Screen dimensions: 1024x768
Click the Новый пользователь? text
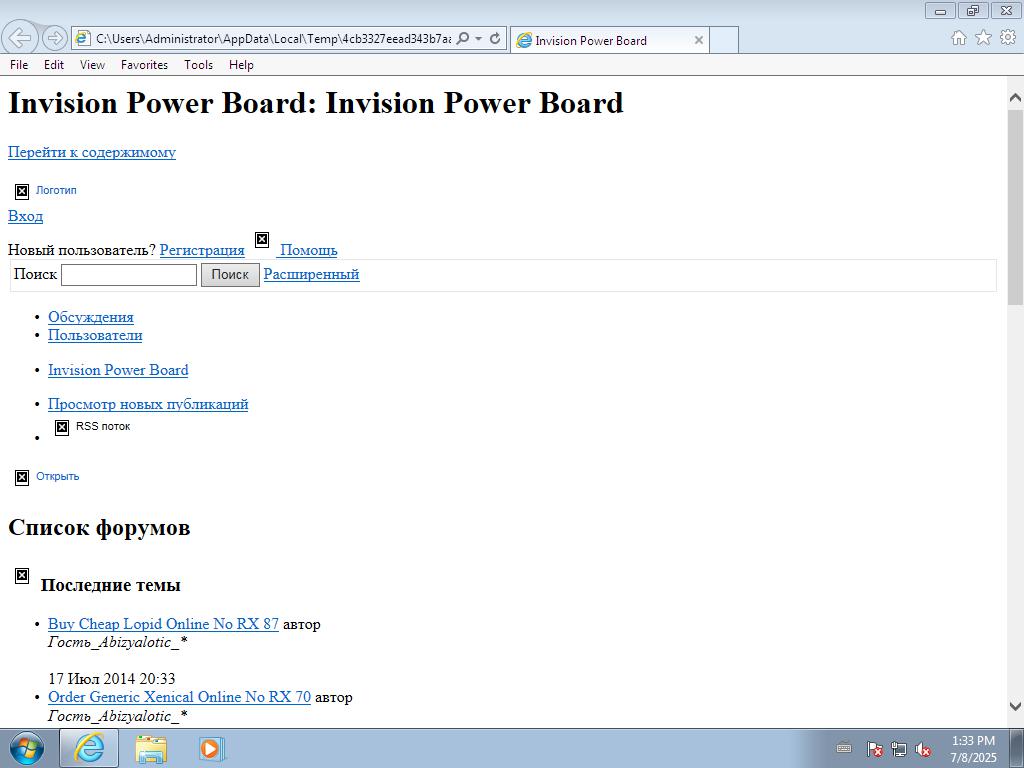click(82, 250)
